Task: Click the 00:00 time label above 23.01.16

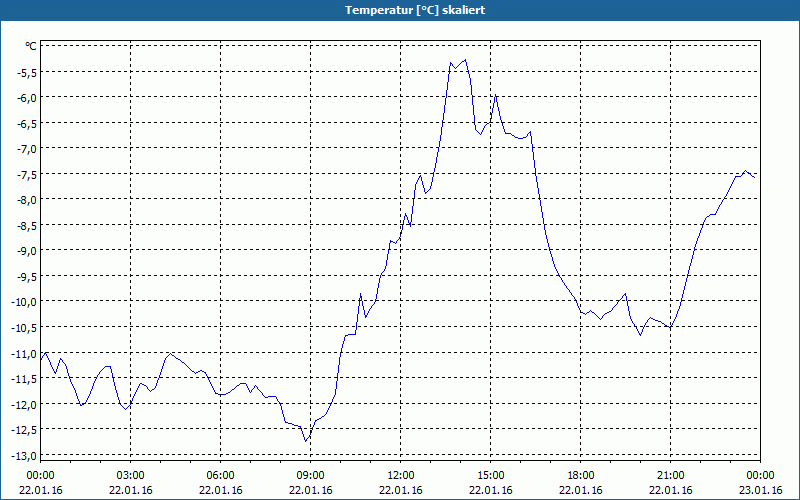Action: 760,476
